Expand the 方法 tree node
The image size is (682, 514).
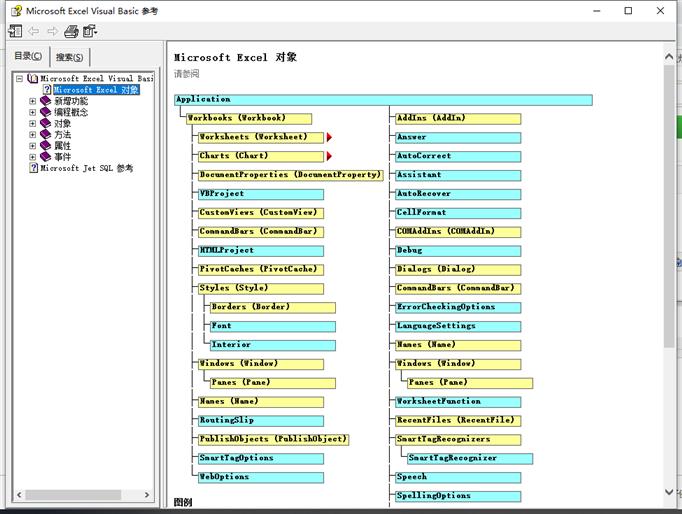tap(33, 134)
